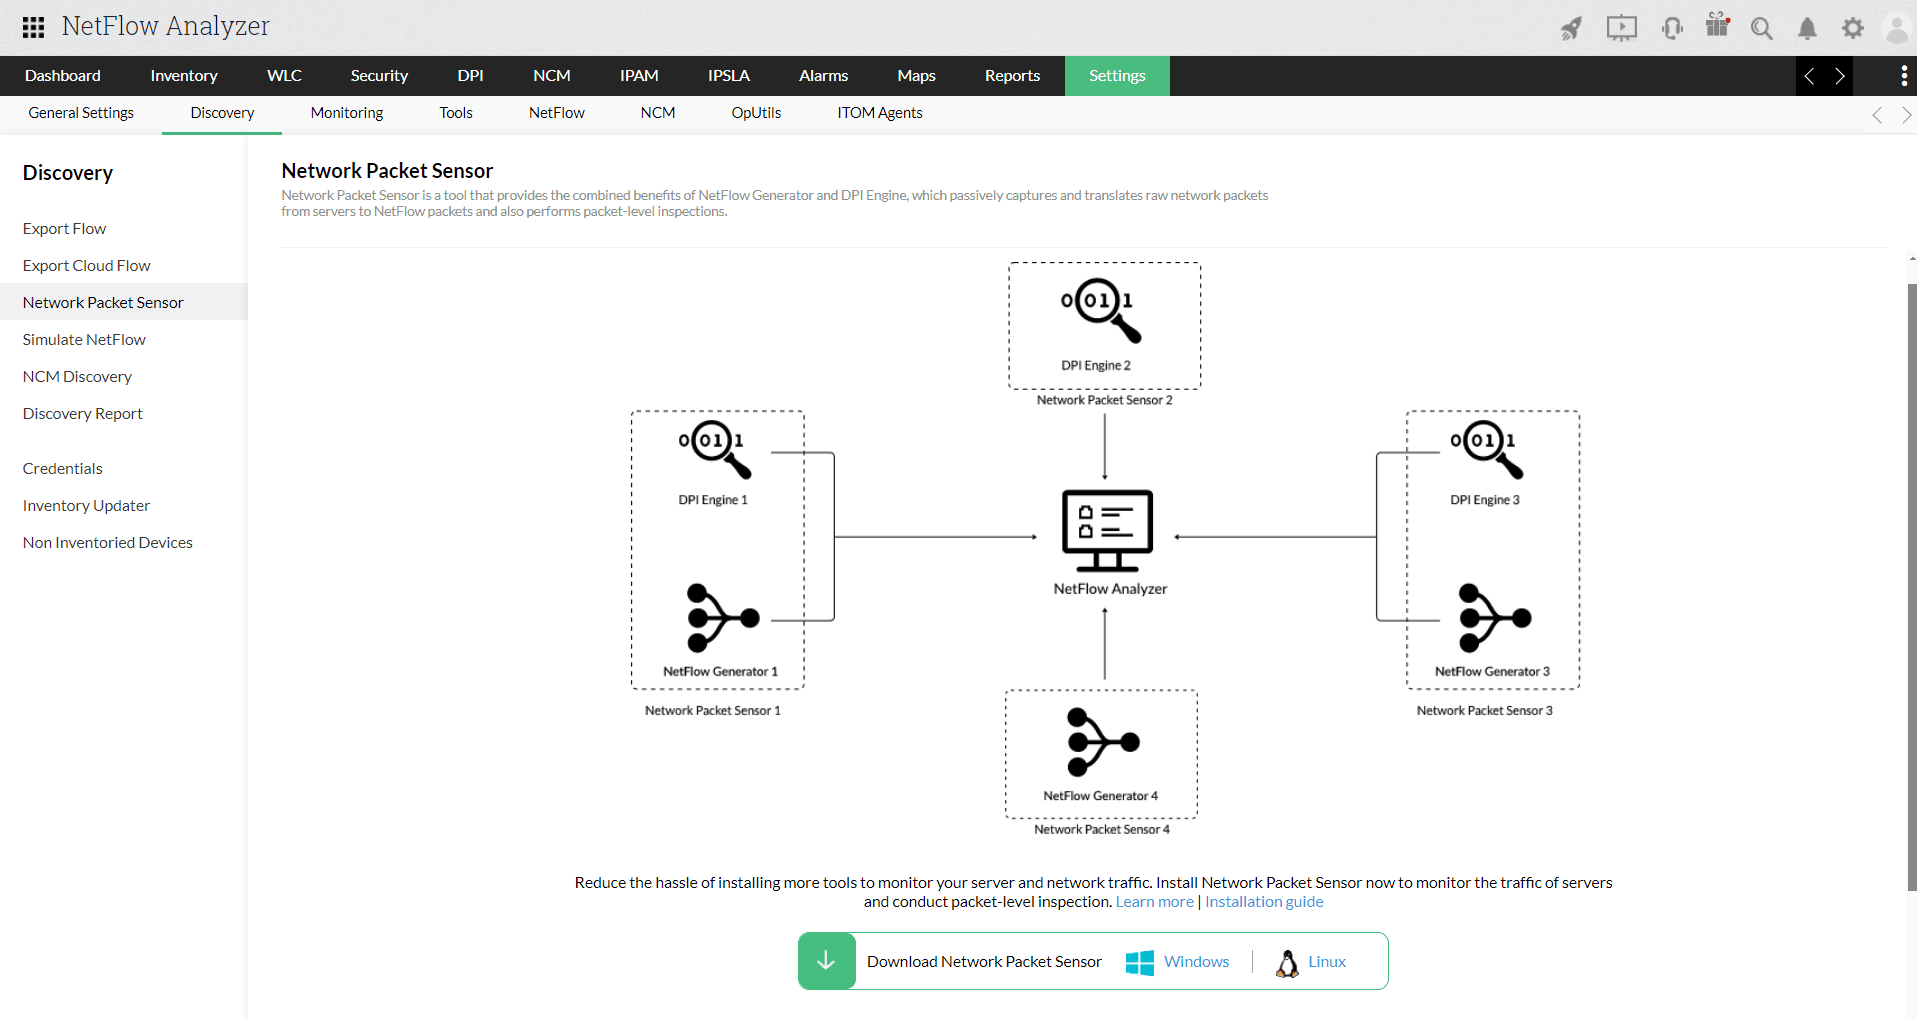Open the Maps menu
The image size is (1917, 1019).
click(917, 76)
